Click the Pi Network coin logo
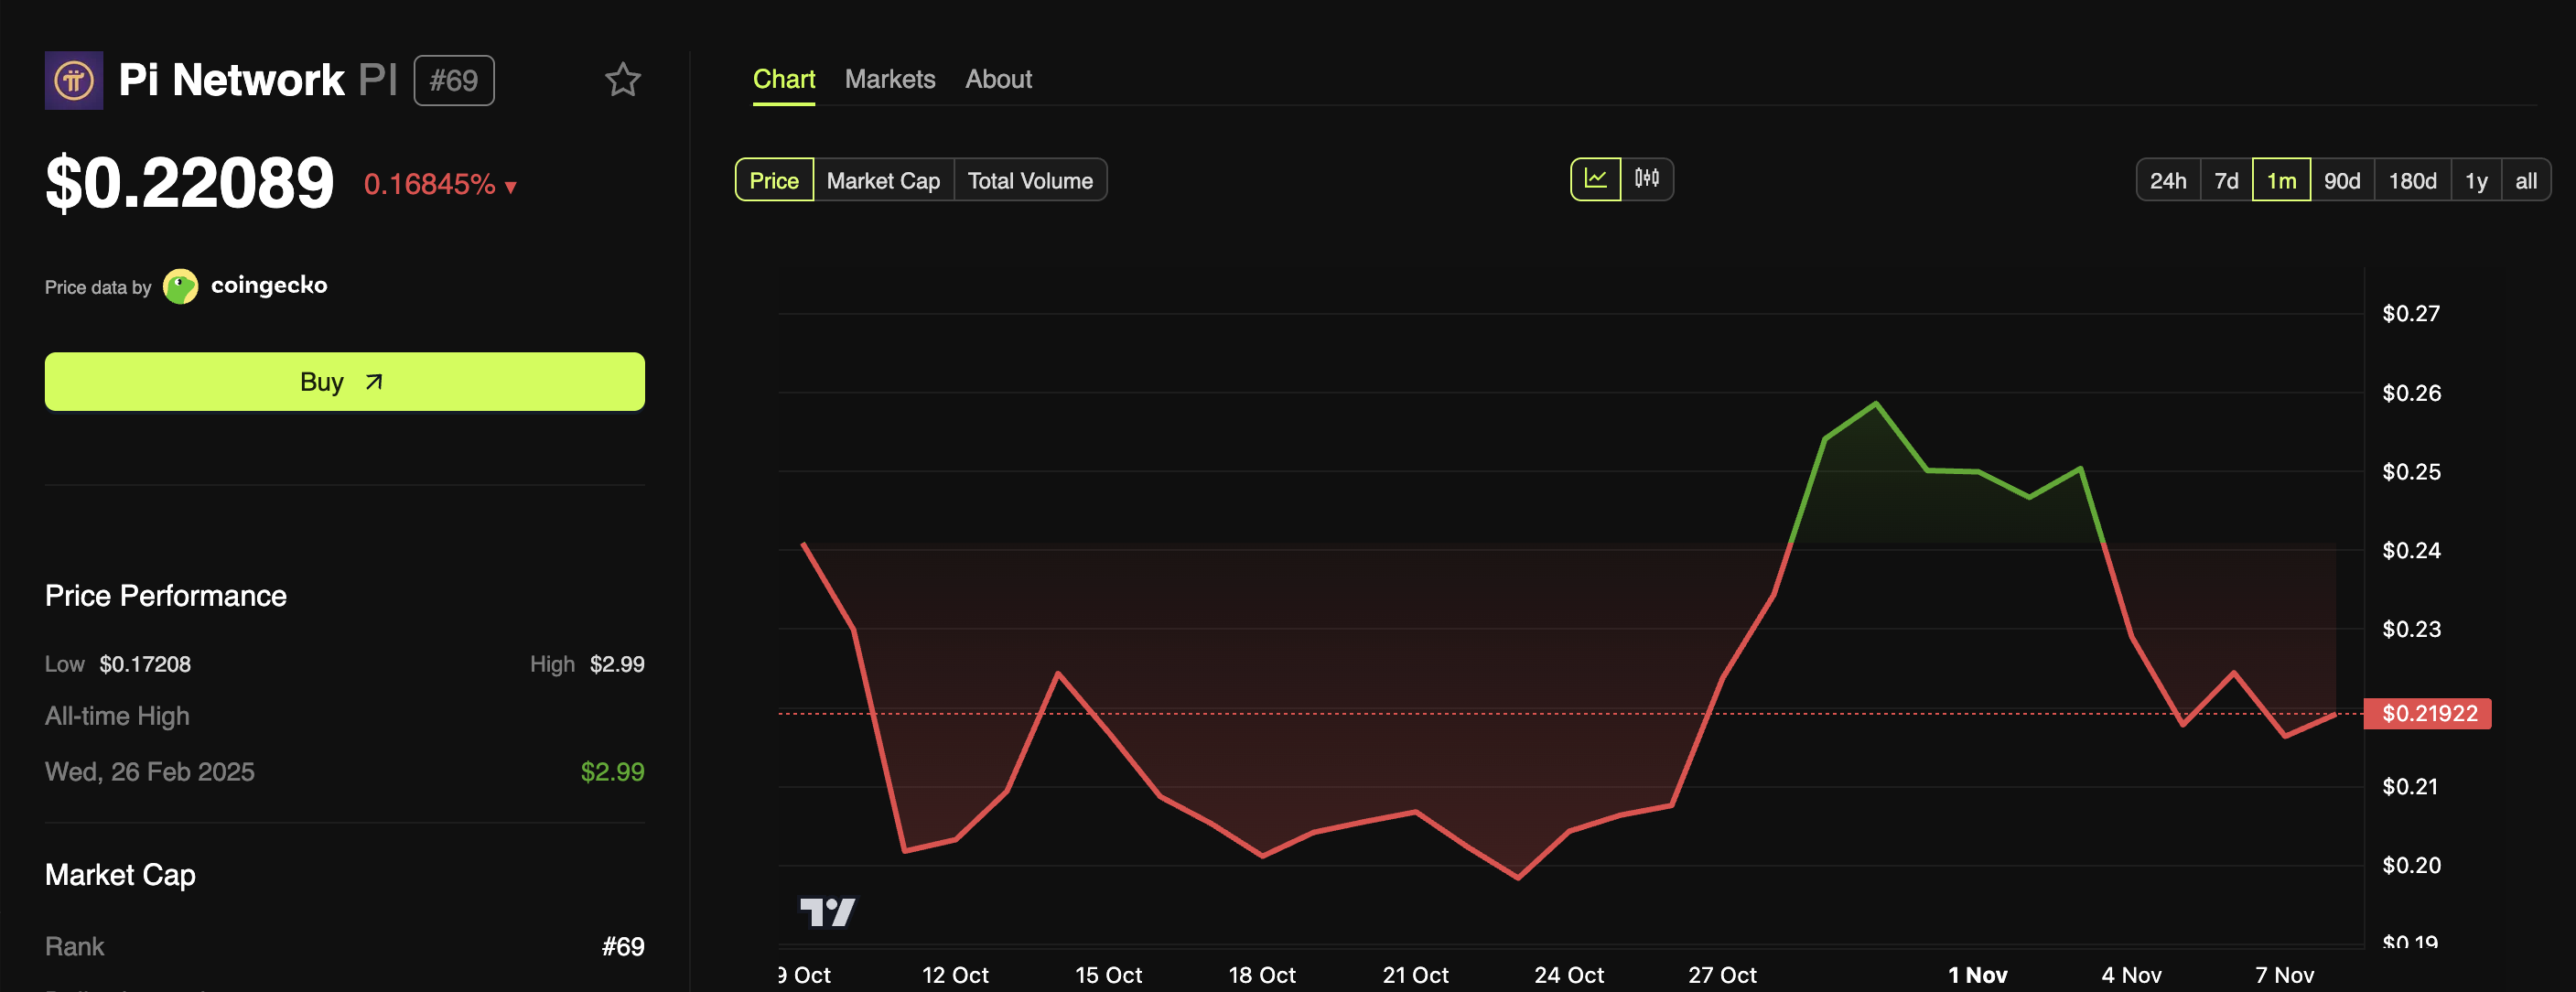This screenshot has height=992, width=2576. (x=74, y=80)
